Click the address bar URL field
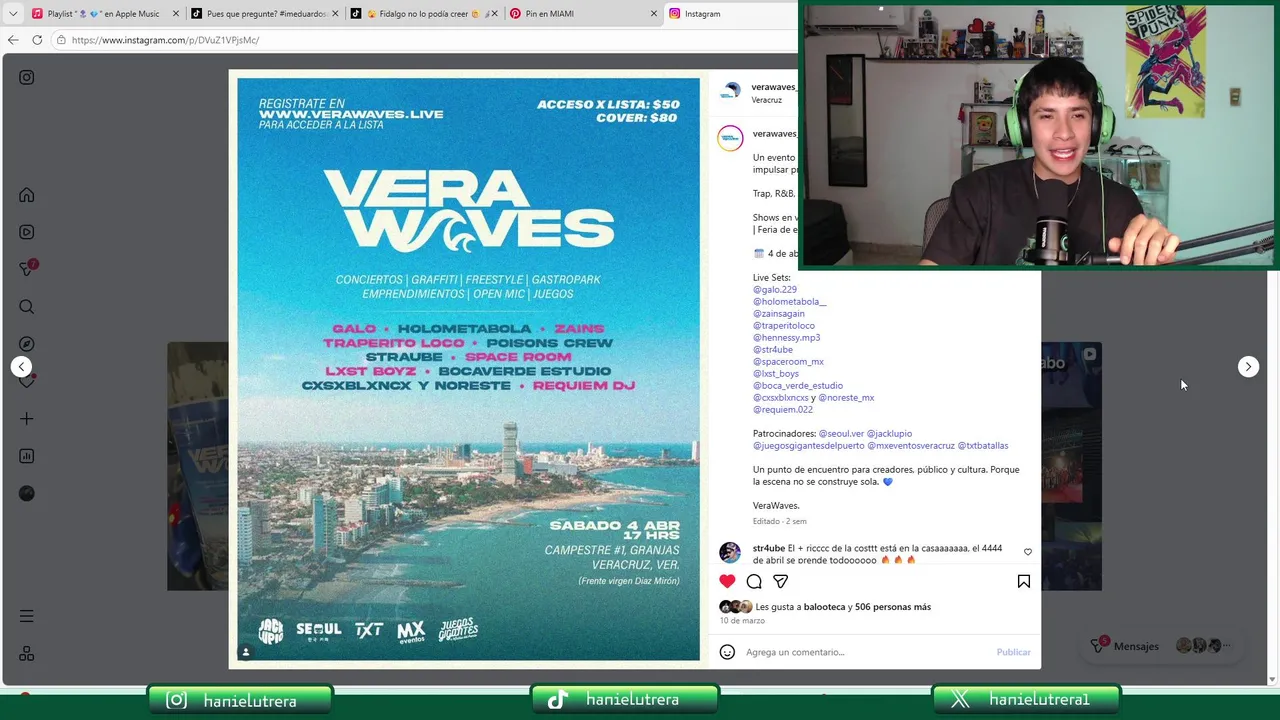The image size is (1280, 720). point(425,40)
